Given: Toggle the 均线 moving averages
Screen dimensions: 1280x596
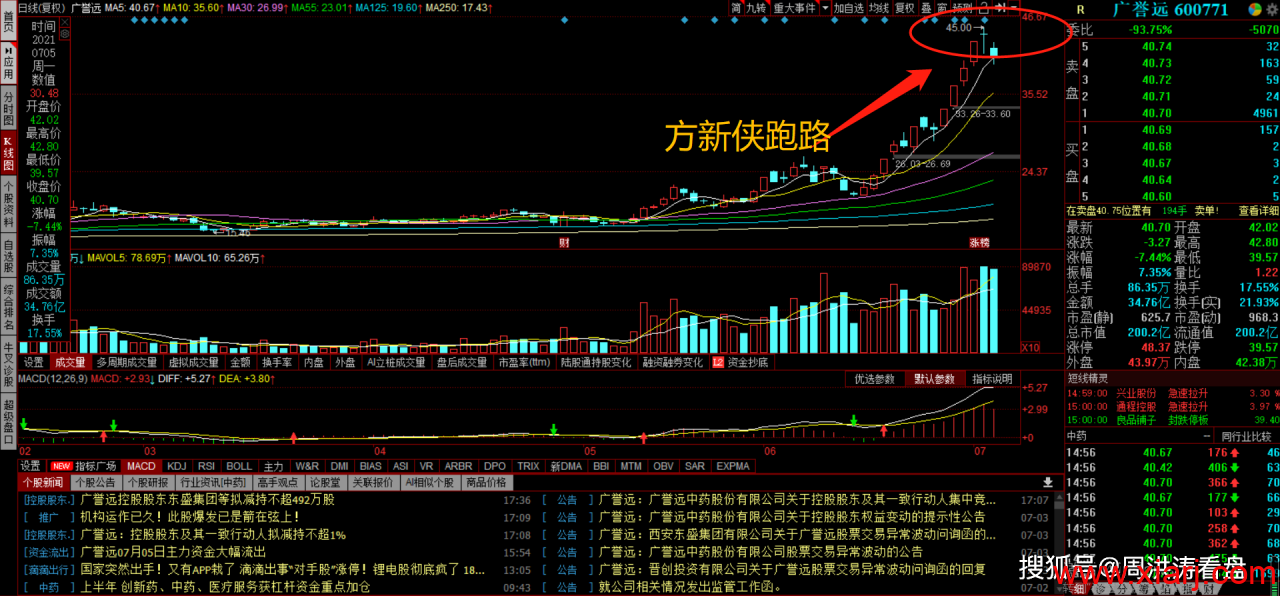Looking at the screenshot, I should point(879,8).
